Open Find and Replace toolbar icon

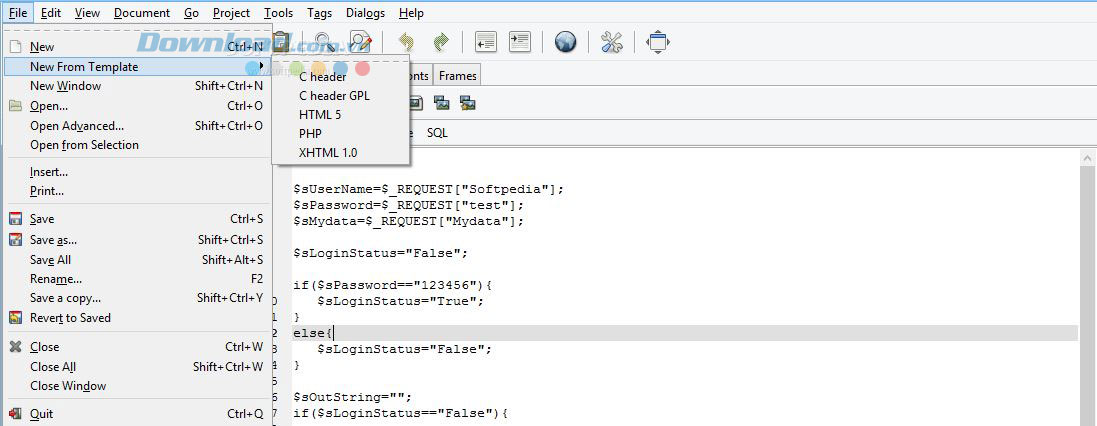pyautogui.click(x=360, y=42)
